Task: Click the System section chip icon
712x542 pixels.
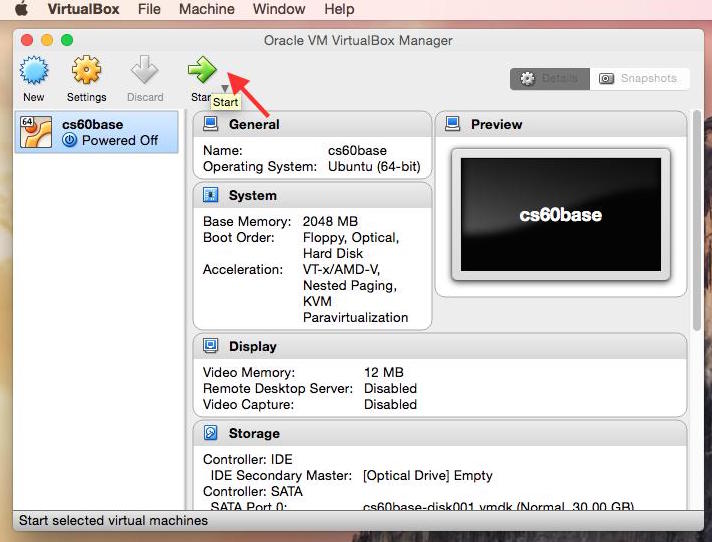Action: click(210, 195)
